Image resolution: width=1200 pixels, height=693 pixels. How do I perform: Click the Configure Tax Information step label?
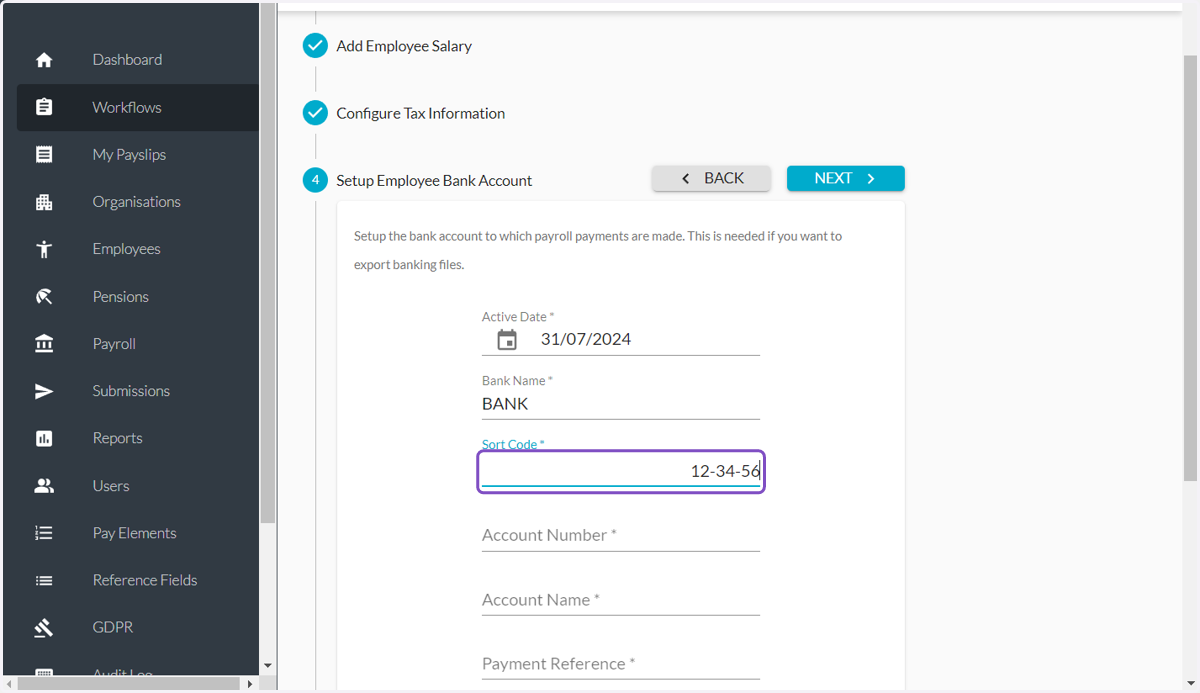pyautogui.click(x=420, y=113)
